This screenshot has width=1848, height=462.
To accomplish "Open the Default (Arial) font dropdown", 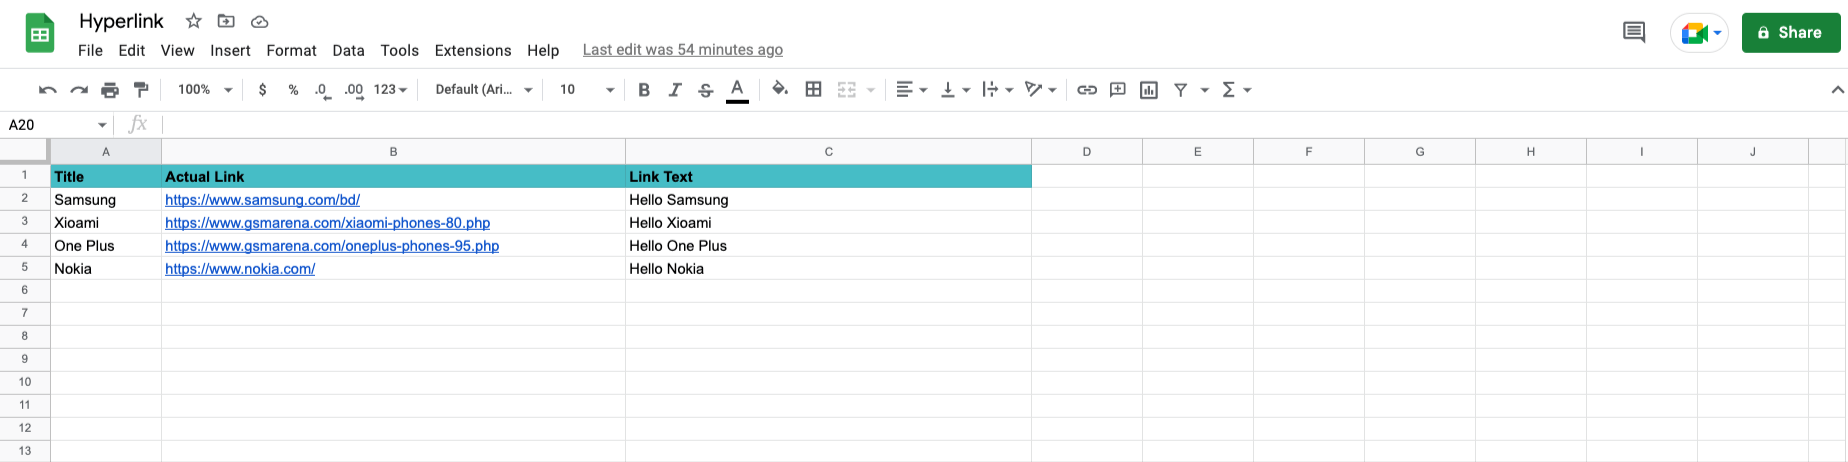I will point(484,90).
